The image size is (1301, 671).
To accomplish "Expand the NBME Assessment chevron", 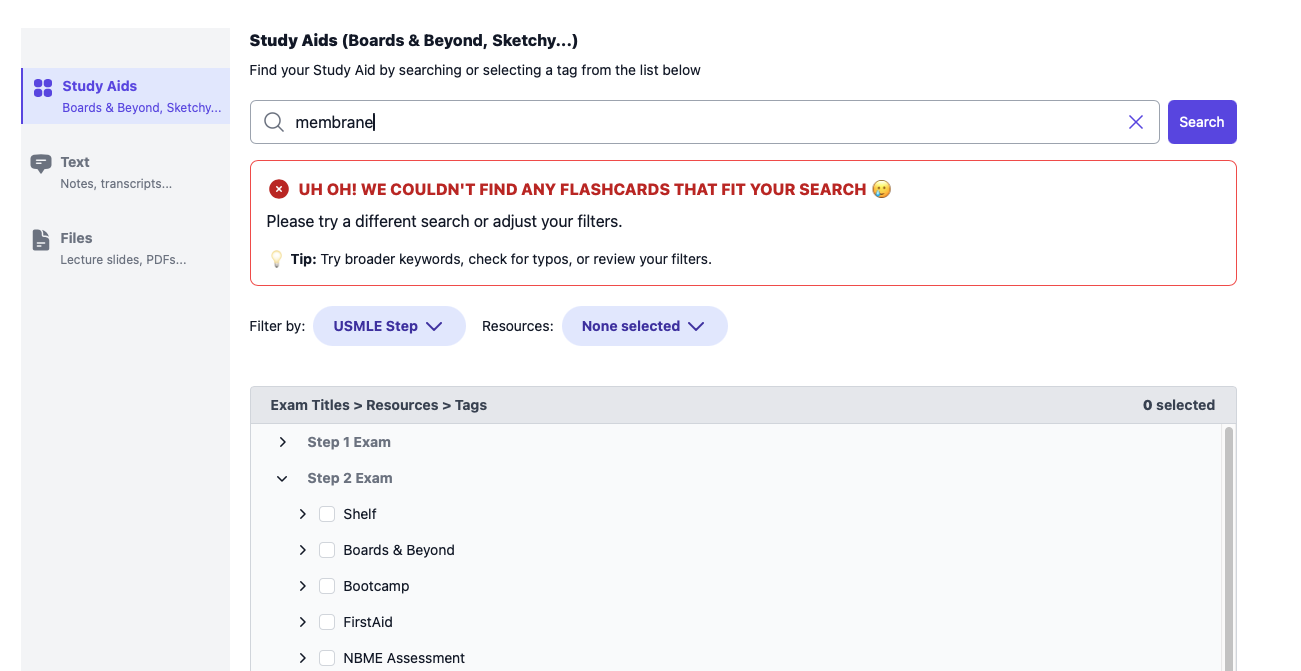I will [303, 658].
